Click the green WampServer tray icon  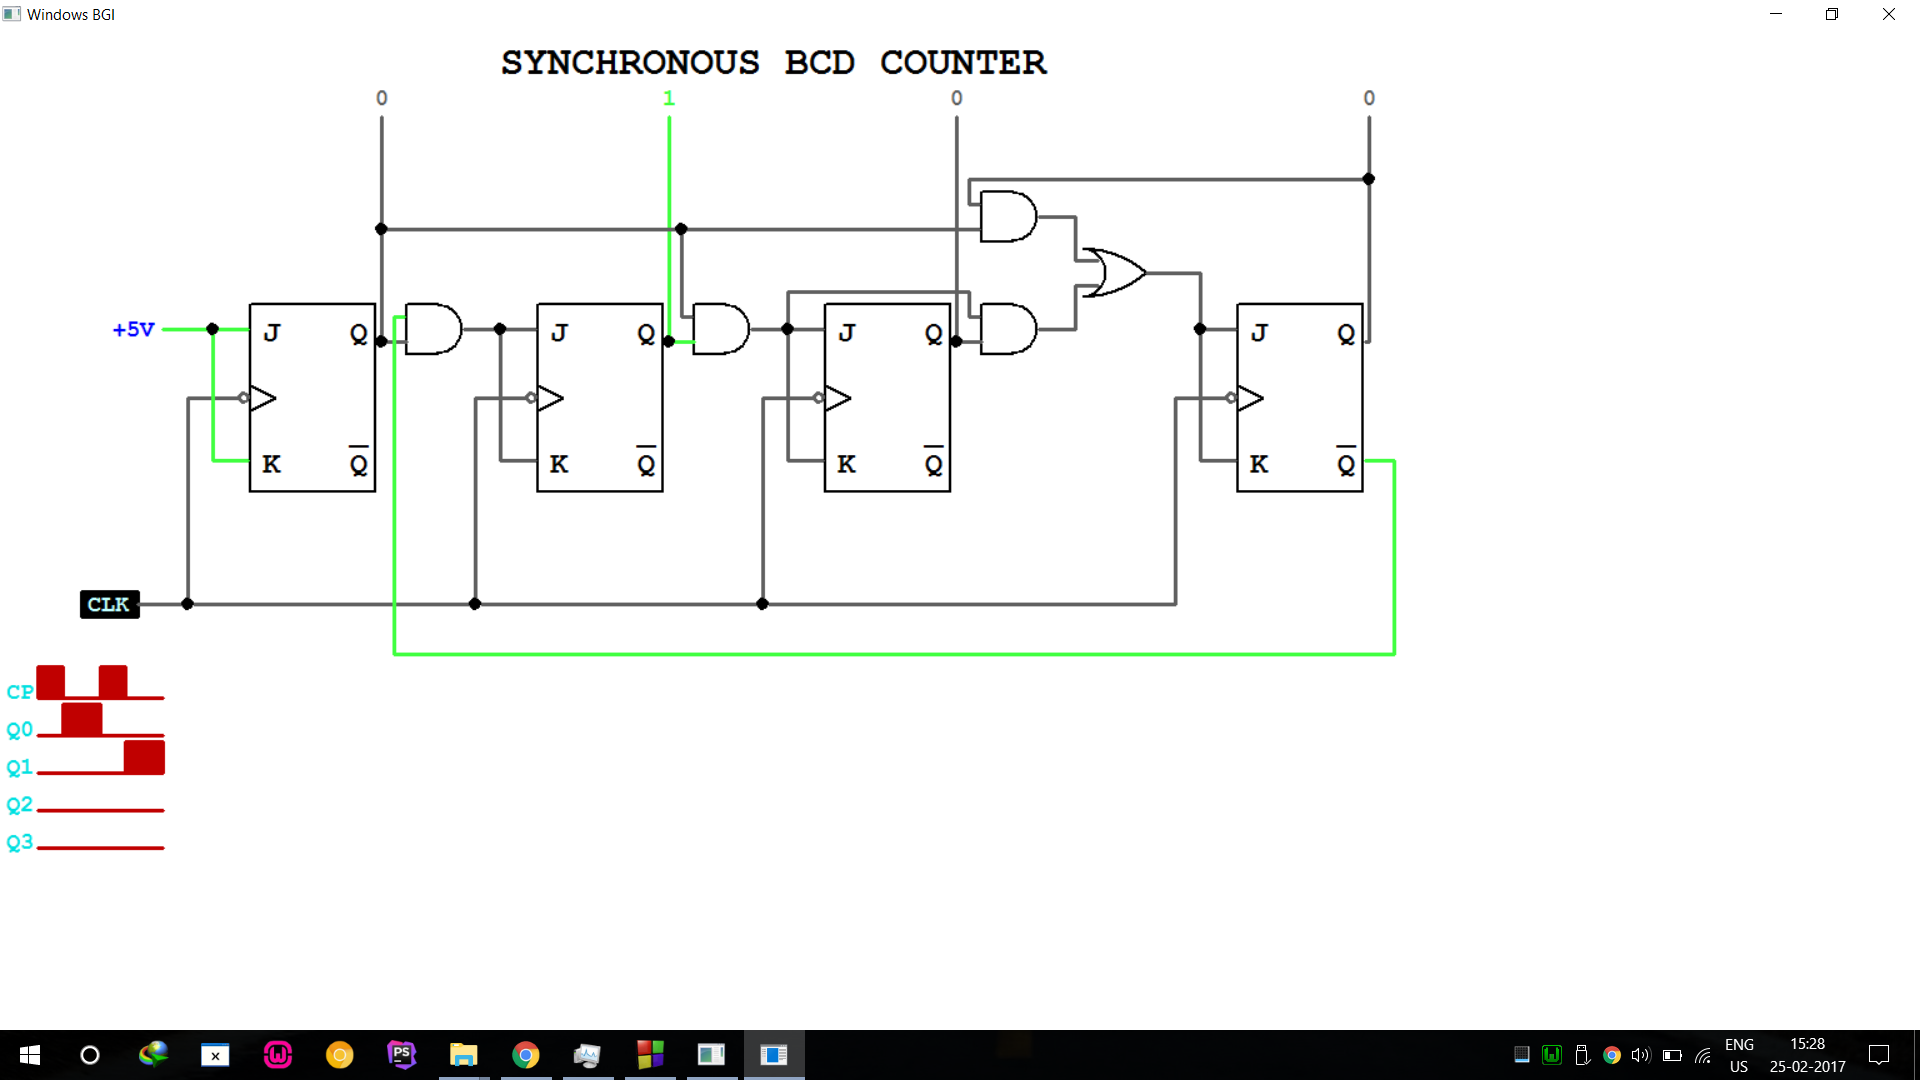pyautogui.click(x=1552, y=1055)
